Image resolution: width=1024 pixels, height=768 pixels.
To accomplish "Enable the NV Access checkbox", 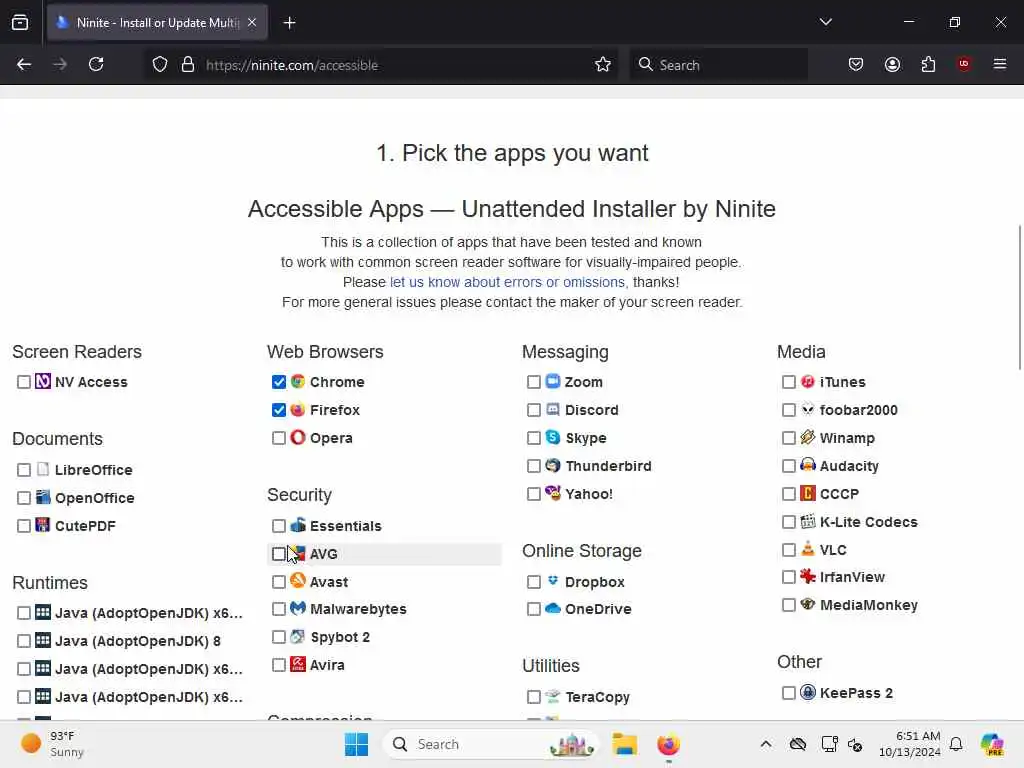I will coord(24,382).
